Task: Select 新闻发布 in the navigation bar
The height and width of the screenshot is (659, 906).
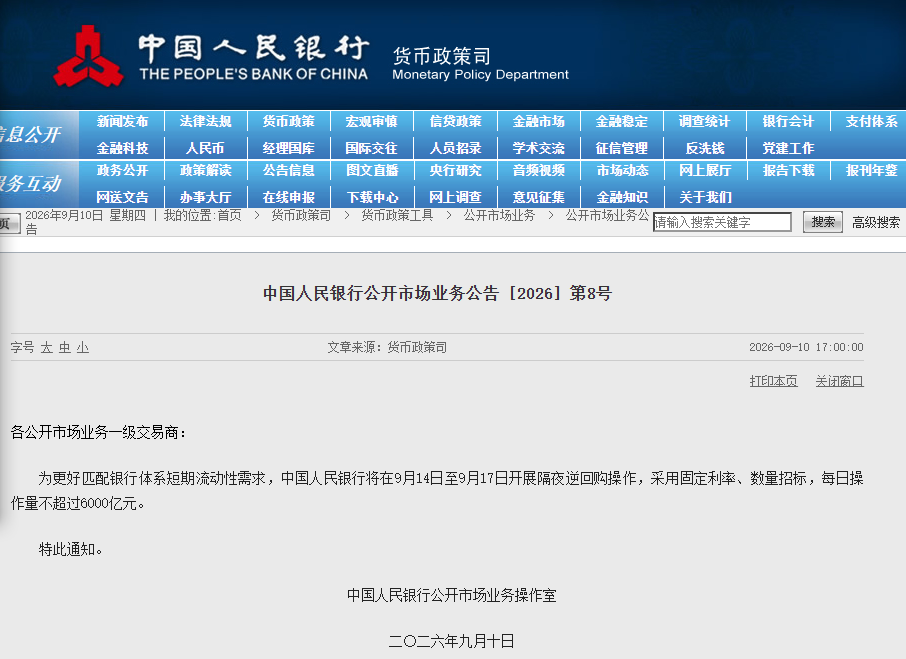Action: (x=122, y=121)
